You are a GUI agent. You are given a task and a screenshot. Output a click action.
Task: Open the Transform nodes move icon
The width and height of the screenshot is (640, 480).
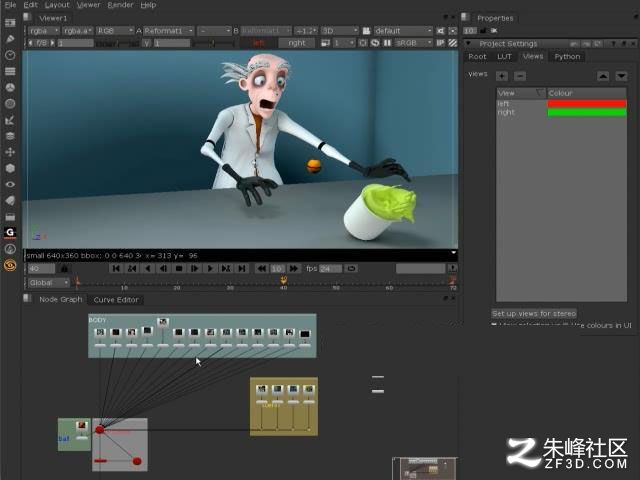pos(10,152)
